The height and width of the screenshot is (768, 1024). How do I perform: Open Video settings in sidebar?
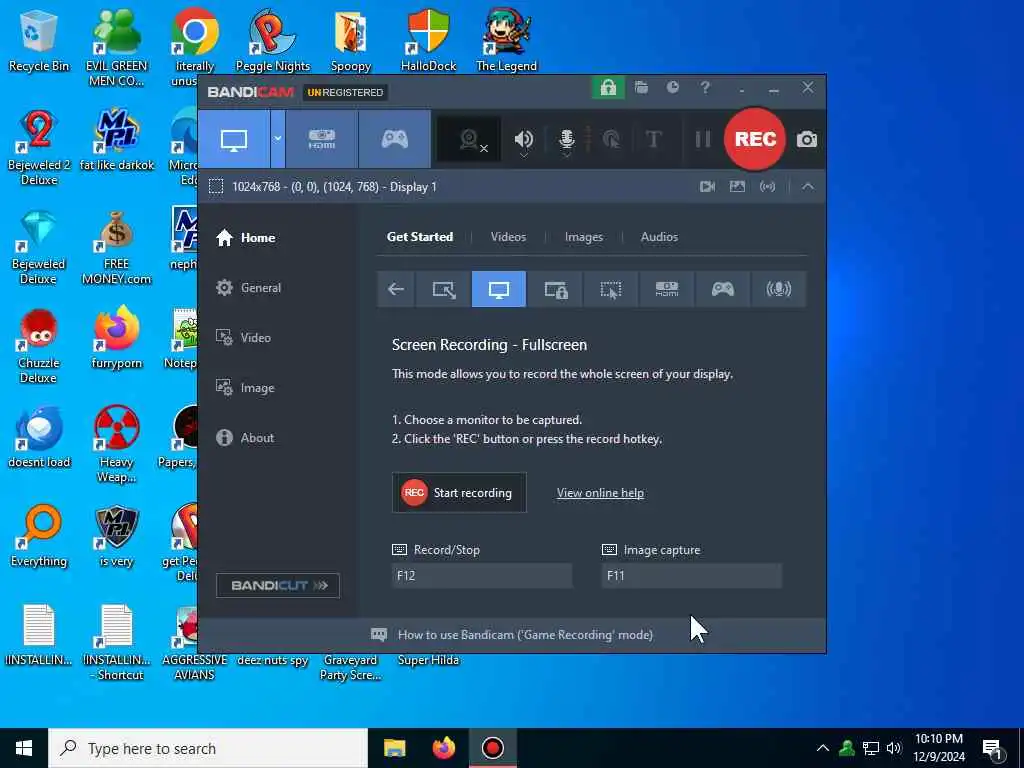[243, 338]
